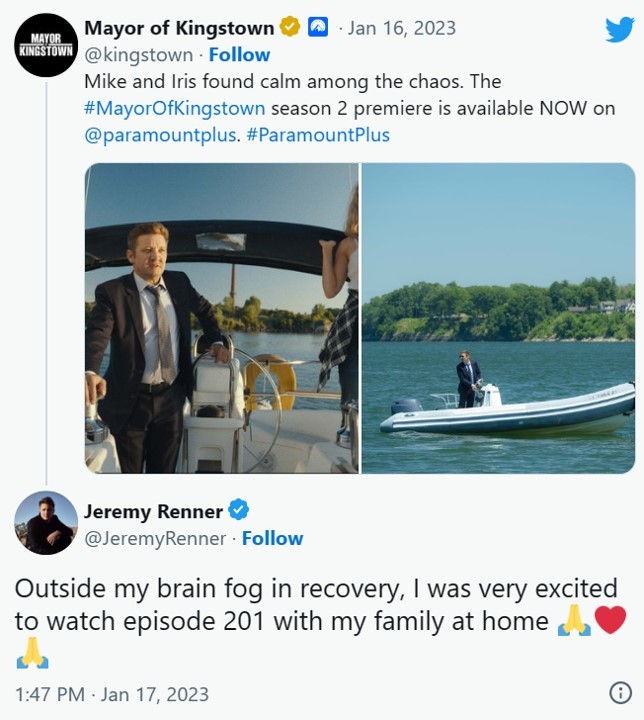Click the gold verified badge
Image resolution: width=644 pixels, height=720 pixels.
click(289, 29)
